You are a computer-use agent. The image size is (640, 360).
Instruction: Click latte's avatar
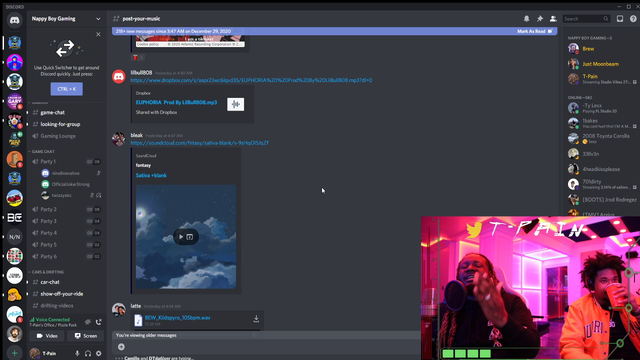pos(119,309)
